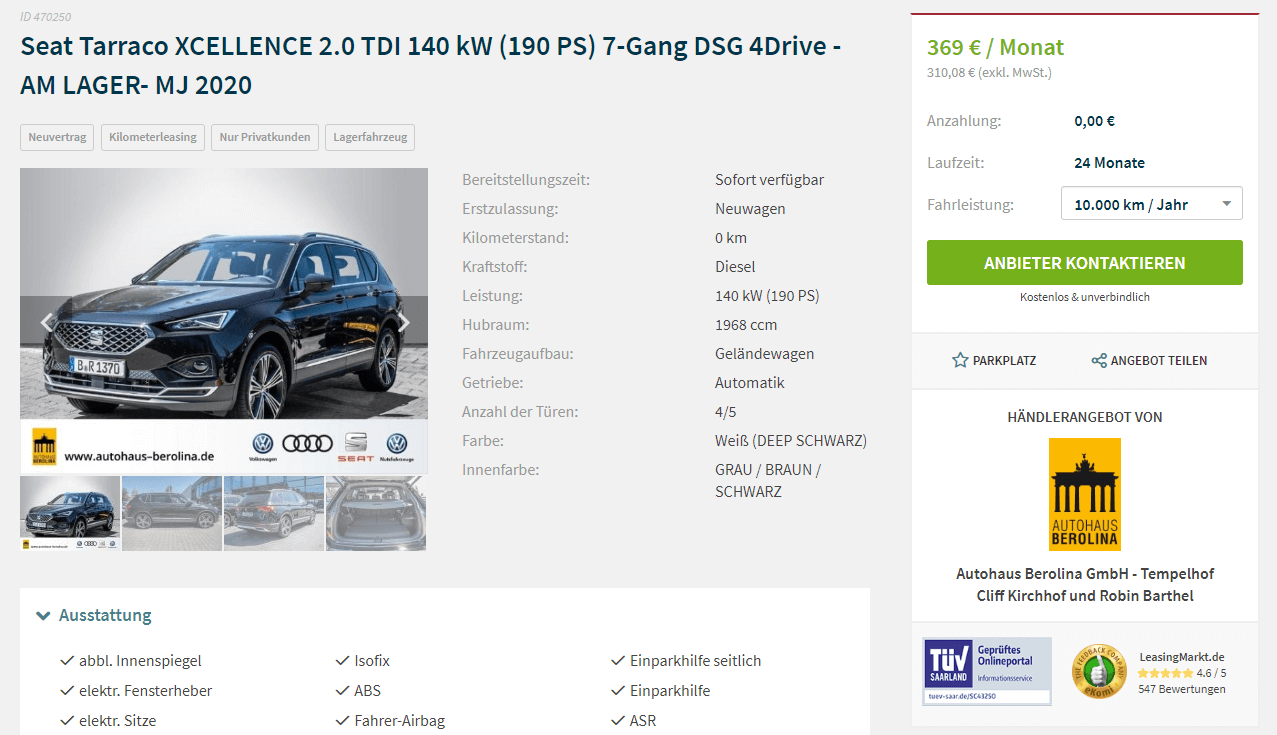Click the 0,00 € Anzahlung value
Image resolution: width=1277 pixels, height=735 pixels.
[1094, 121]
